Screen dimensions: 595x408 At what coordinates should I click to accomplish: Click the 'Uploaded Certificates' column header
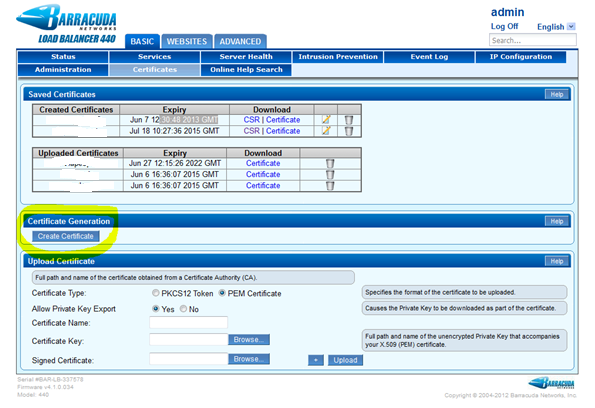[x=78, y=153]
